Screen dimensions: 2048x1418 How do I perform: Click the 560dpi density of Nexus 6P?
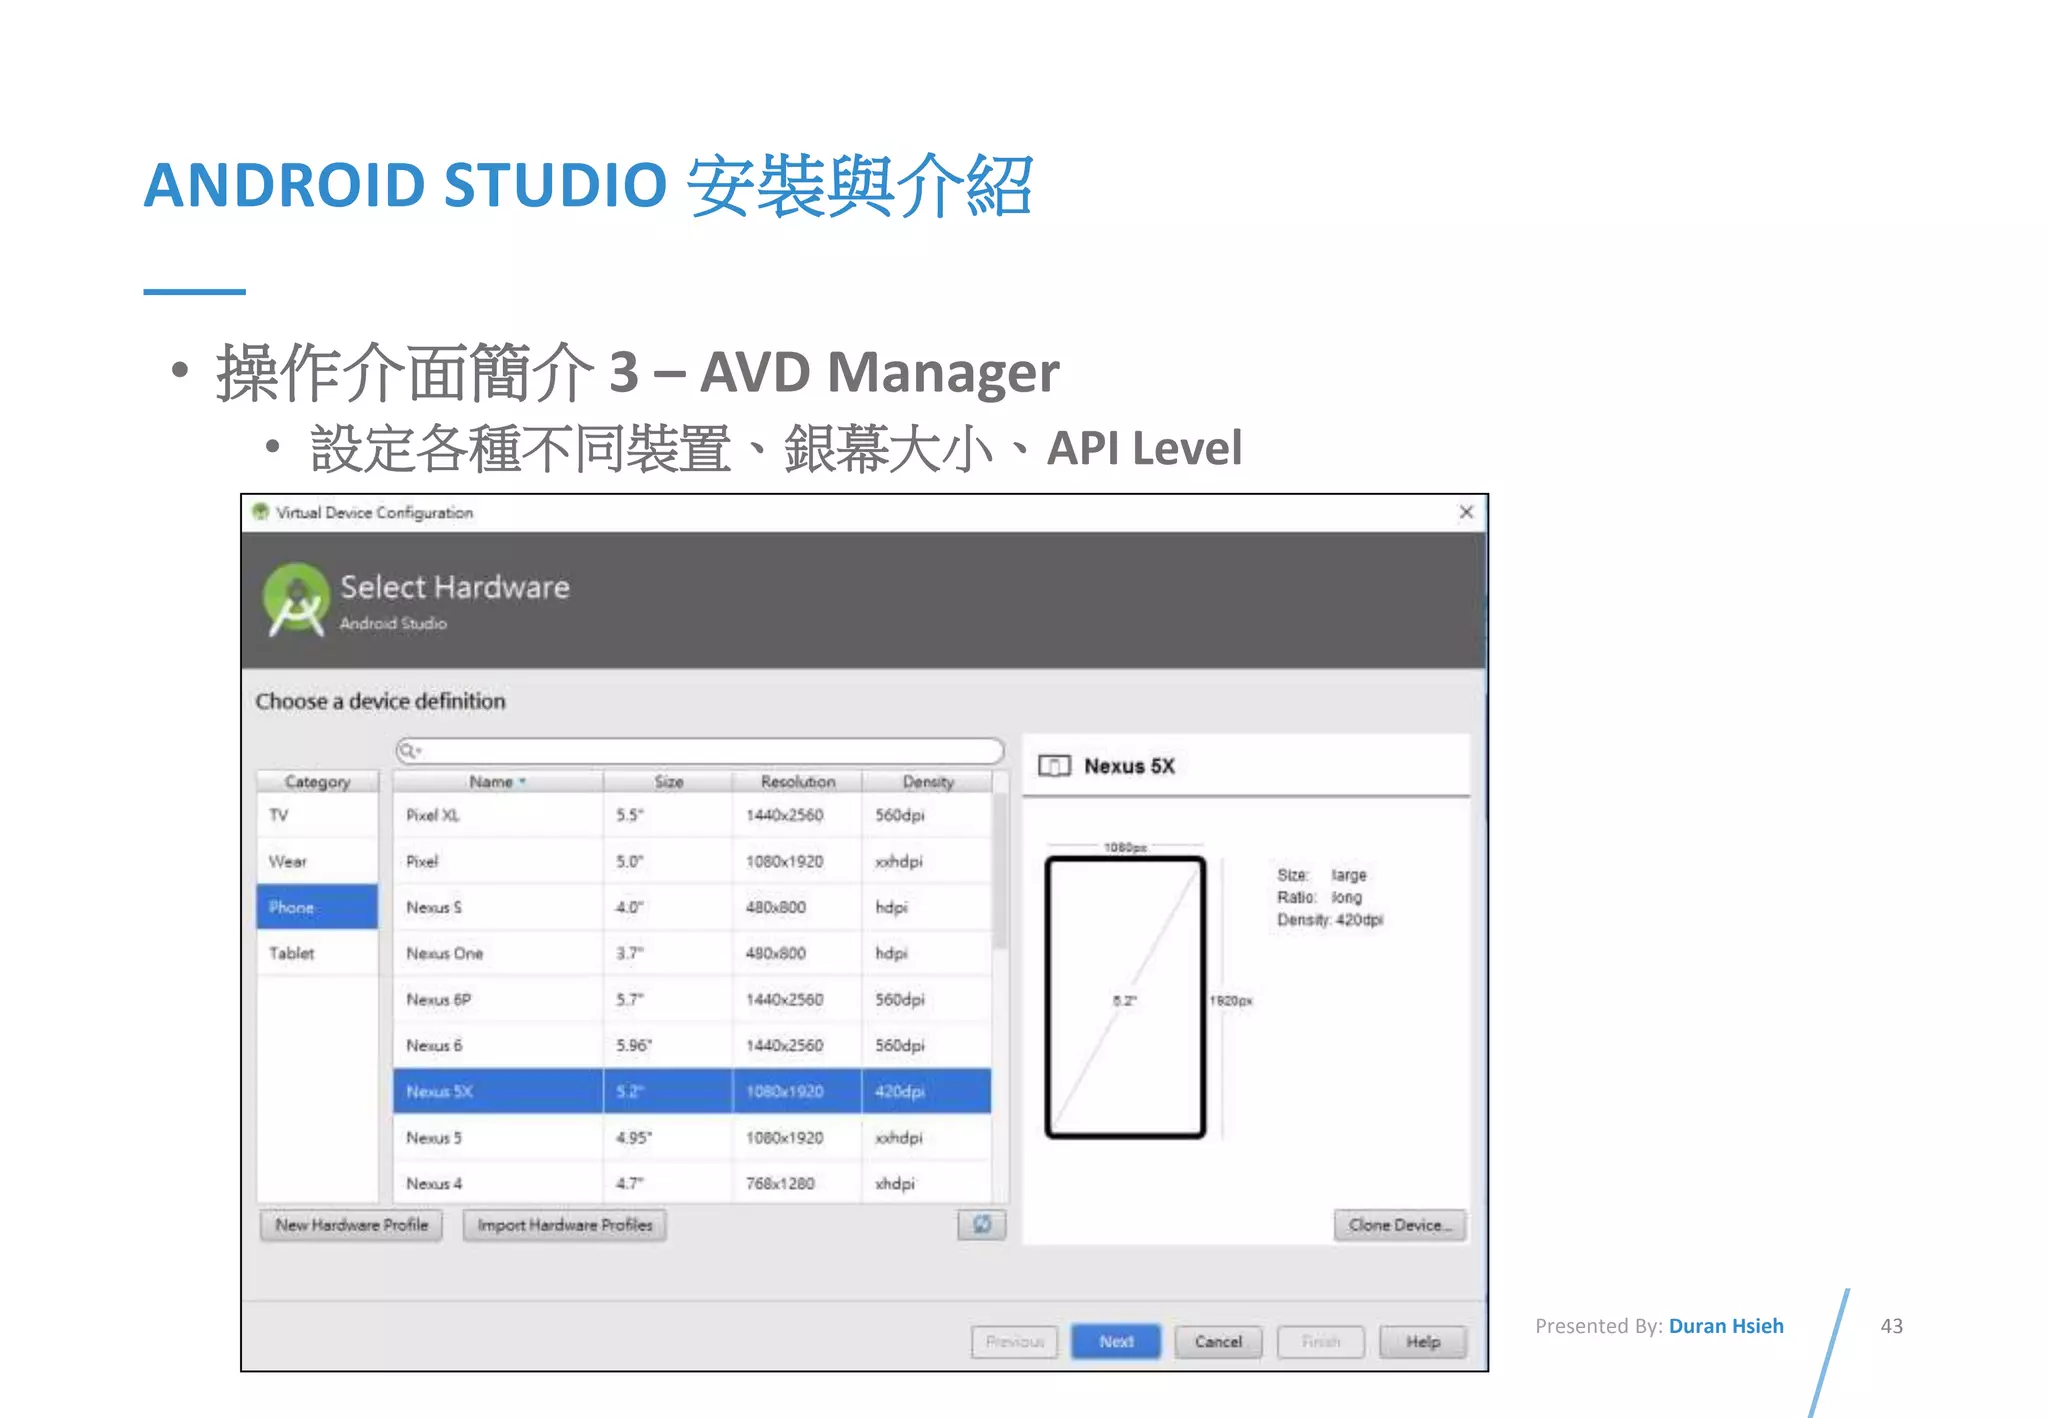point(900,999)
